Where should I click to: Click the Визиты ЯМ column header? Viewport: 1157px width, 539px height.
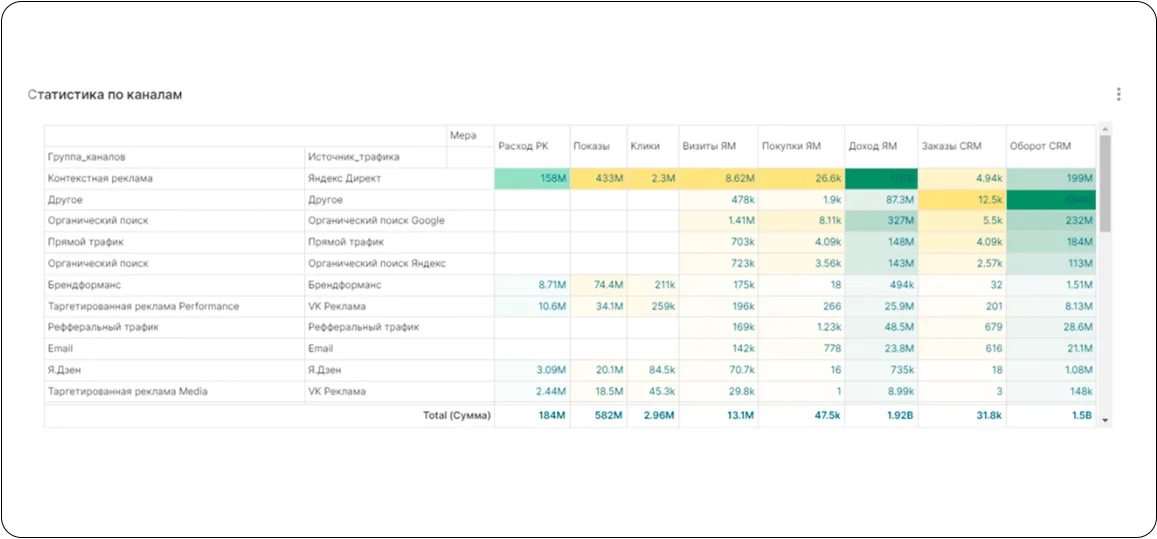click(709, 146)
